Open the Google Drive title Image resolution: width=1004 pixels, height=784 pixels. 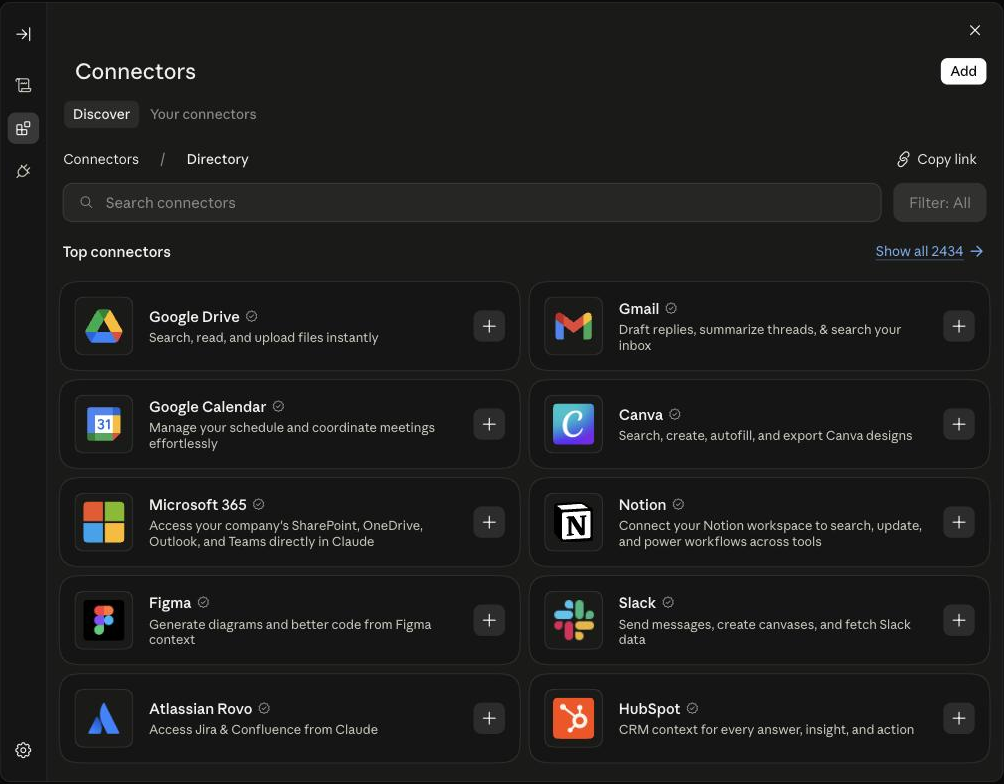click(x=194, y=316)
